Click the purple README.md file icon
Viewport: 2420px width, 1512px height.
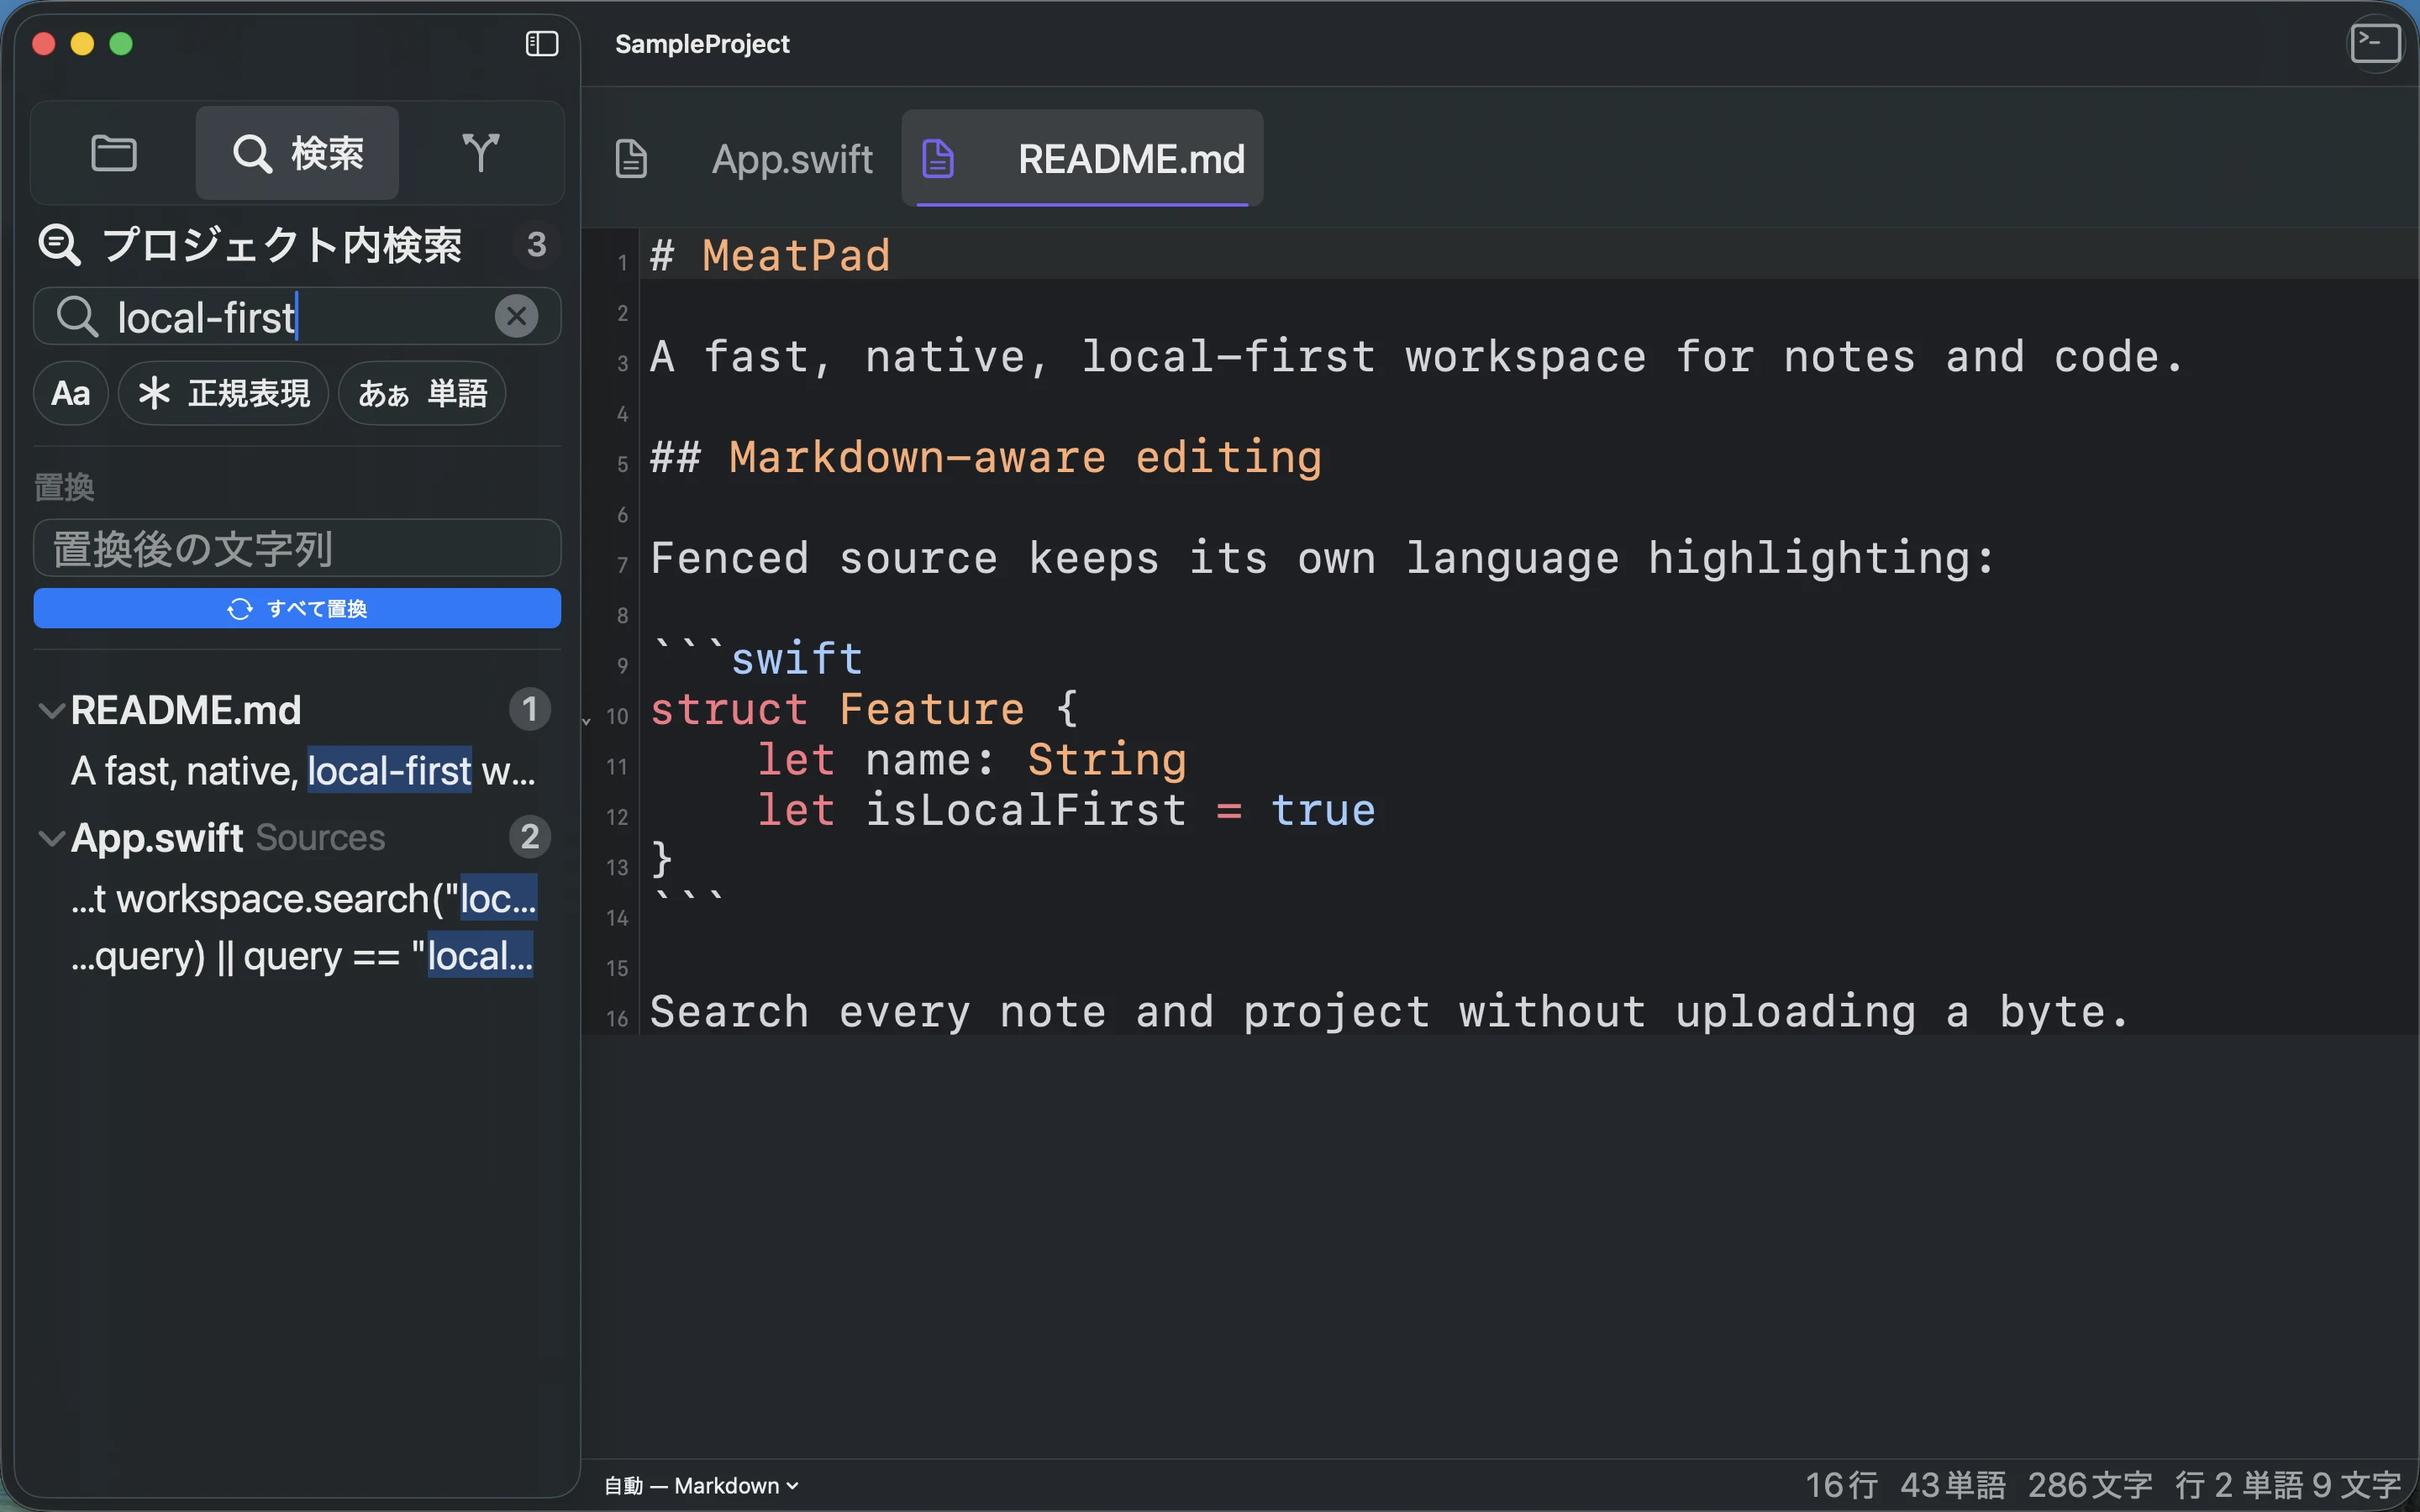point(938,159)
